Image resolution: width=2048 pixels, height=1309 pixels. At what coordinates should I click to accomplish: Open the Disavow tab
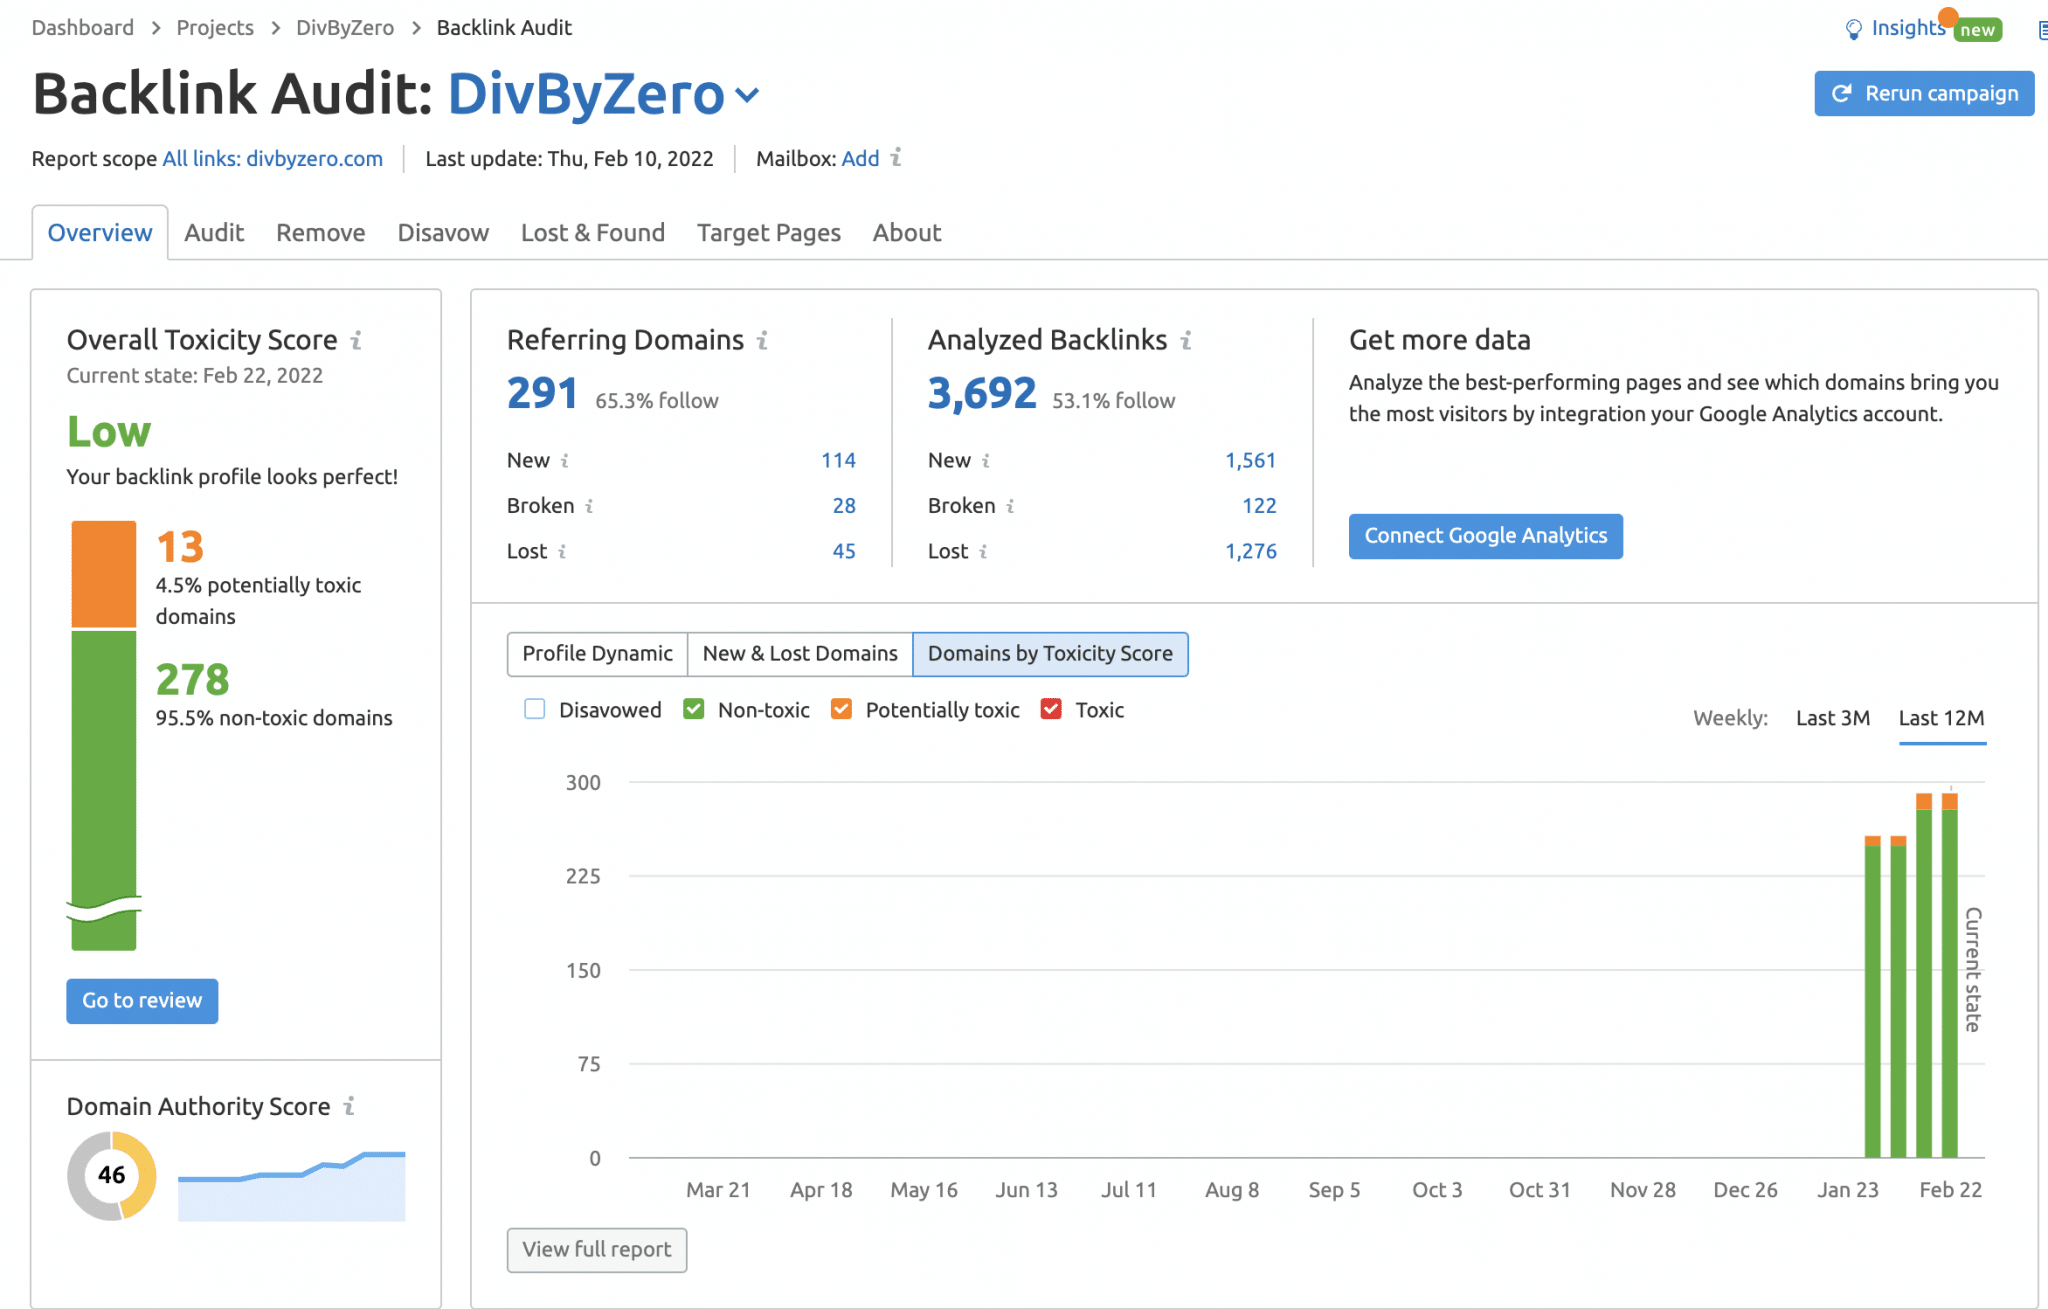point(443,232)
